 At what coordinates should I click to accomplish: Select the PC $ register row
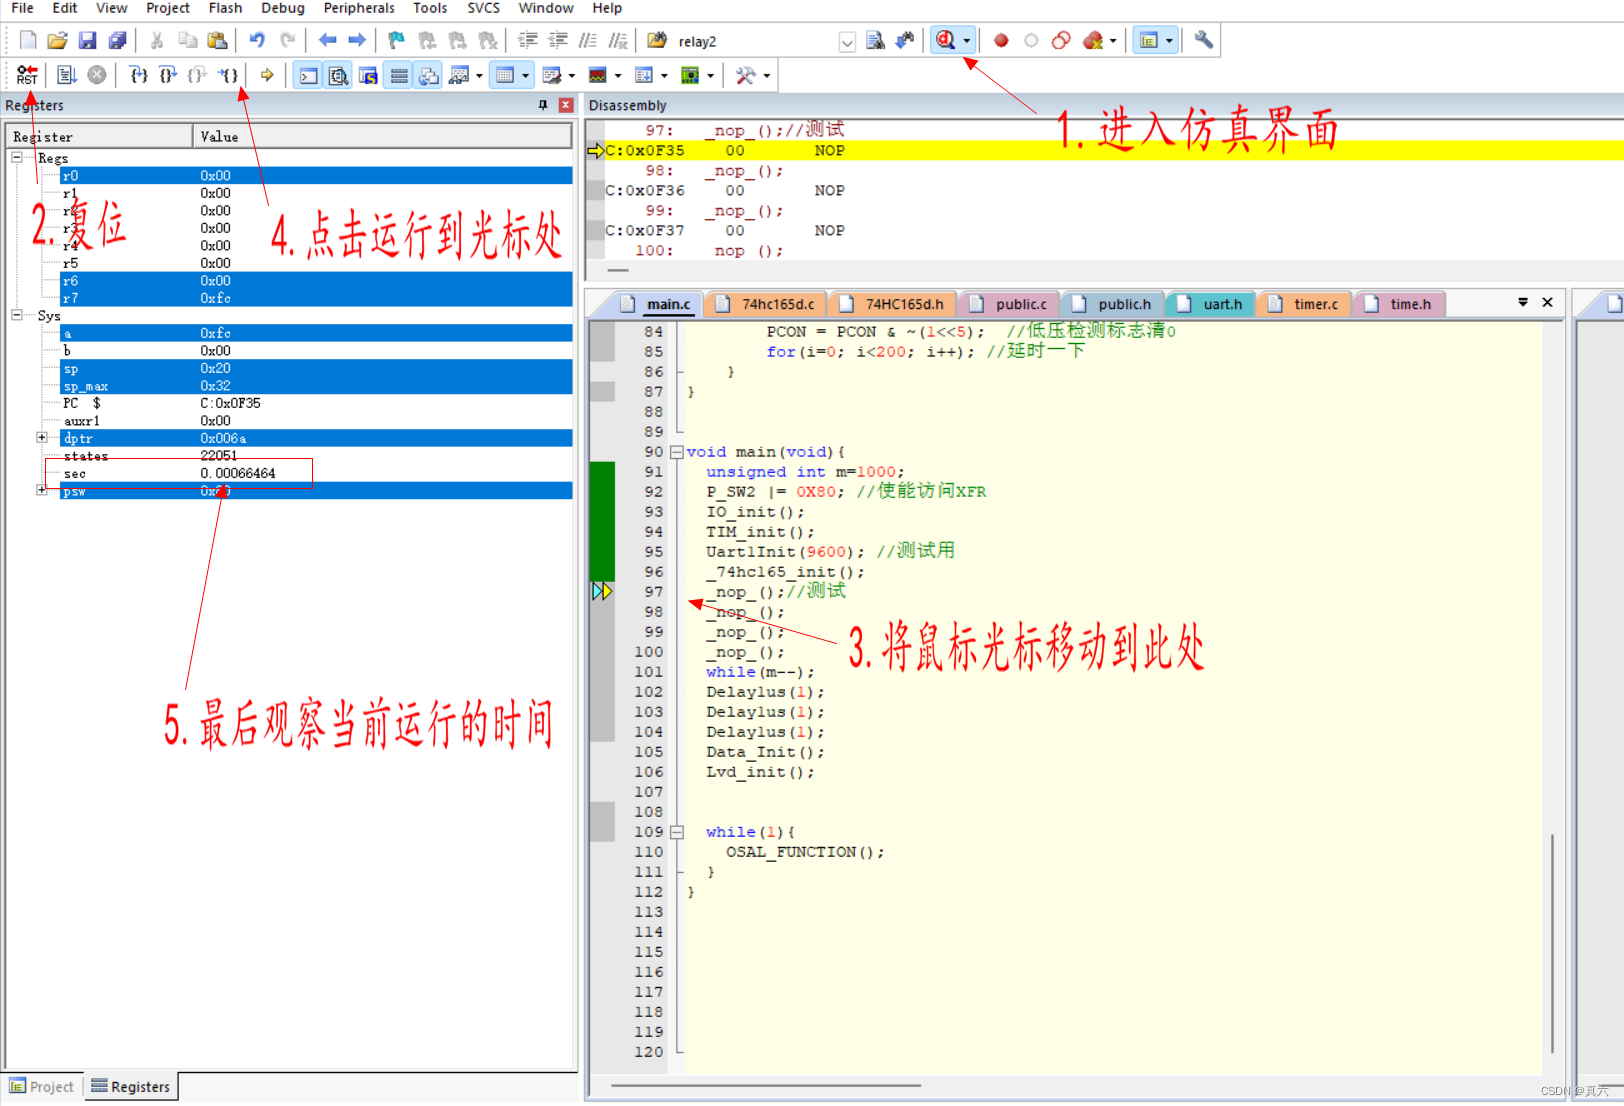click(x=316, y=403)
